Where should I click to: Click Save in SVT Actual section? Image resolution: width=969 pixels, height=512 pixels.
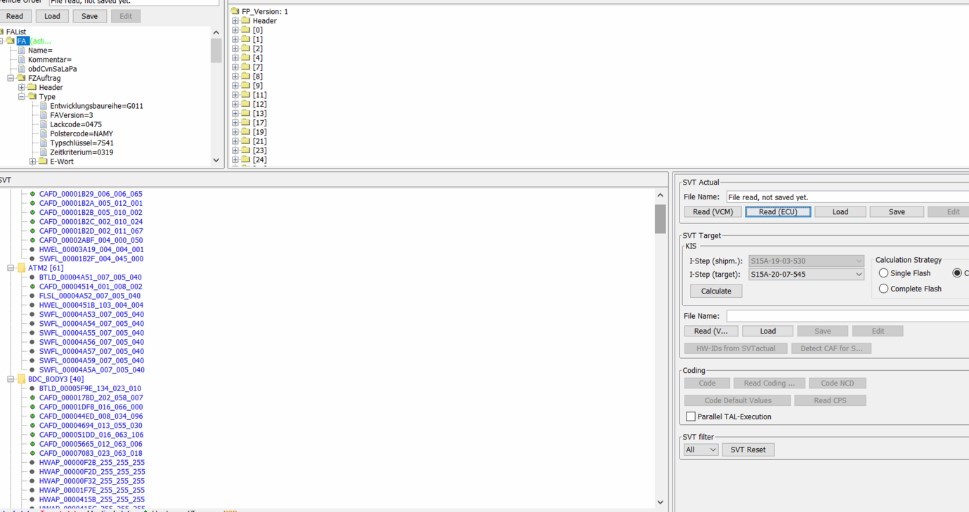[x=897, y=211]
